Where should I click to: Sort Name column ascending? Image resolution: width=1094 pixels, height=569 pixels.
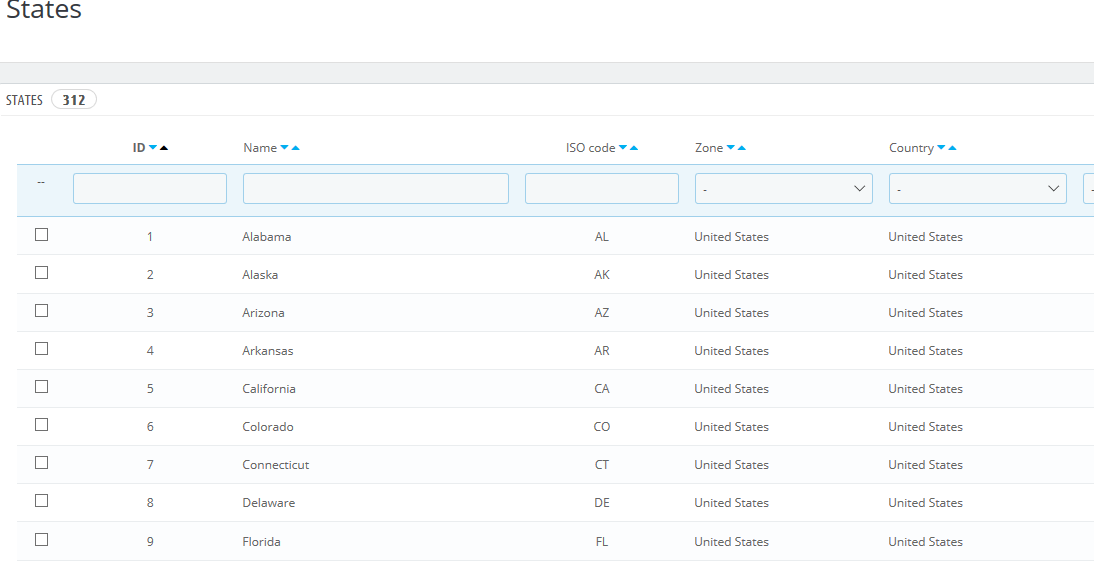tap(295, 148)
